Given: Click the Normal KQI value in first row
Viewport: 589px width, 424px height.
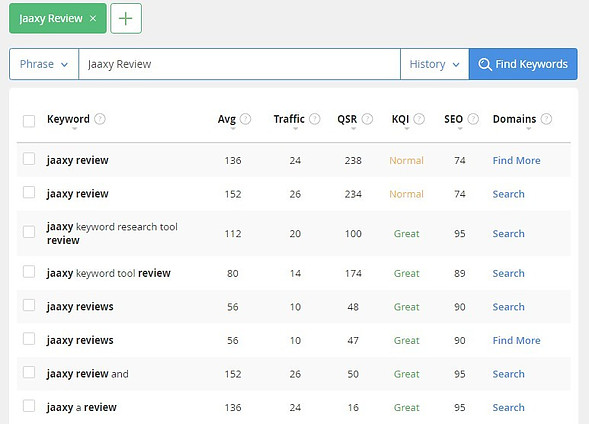Looking at the screenshot, I should point(406,161).
